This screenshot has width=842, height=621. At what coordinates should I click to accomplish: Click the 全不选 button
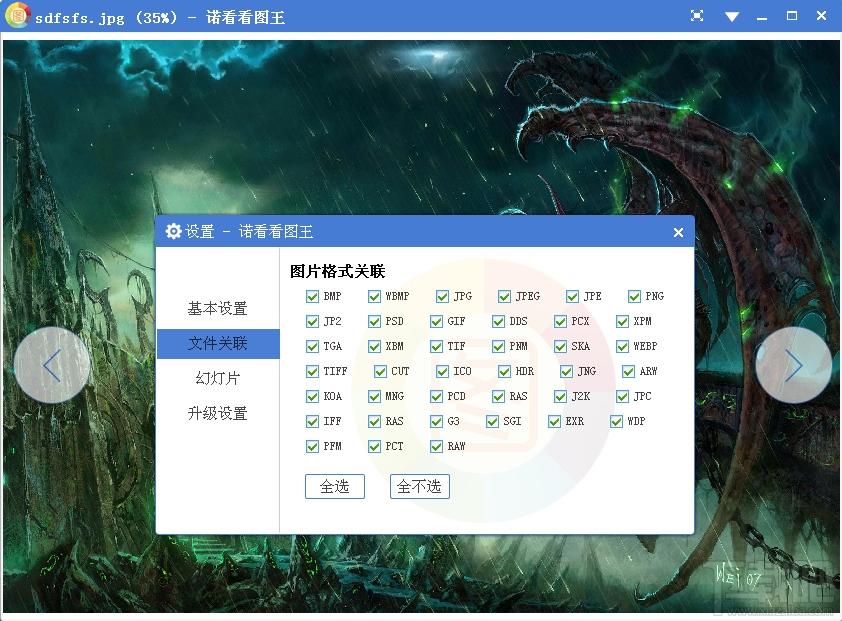[419, 486]
